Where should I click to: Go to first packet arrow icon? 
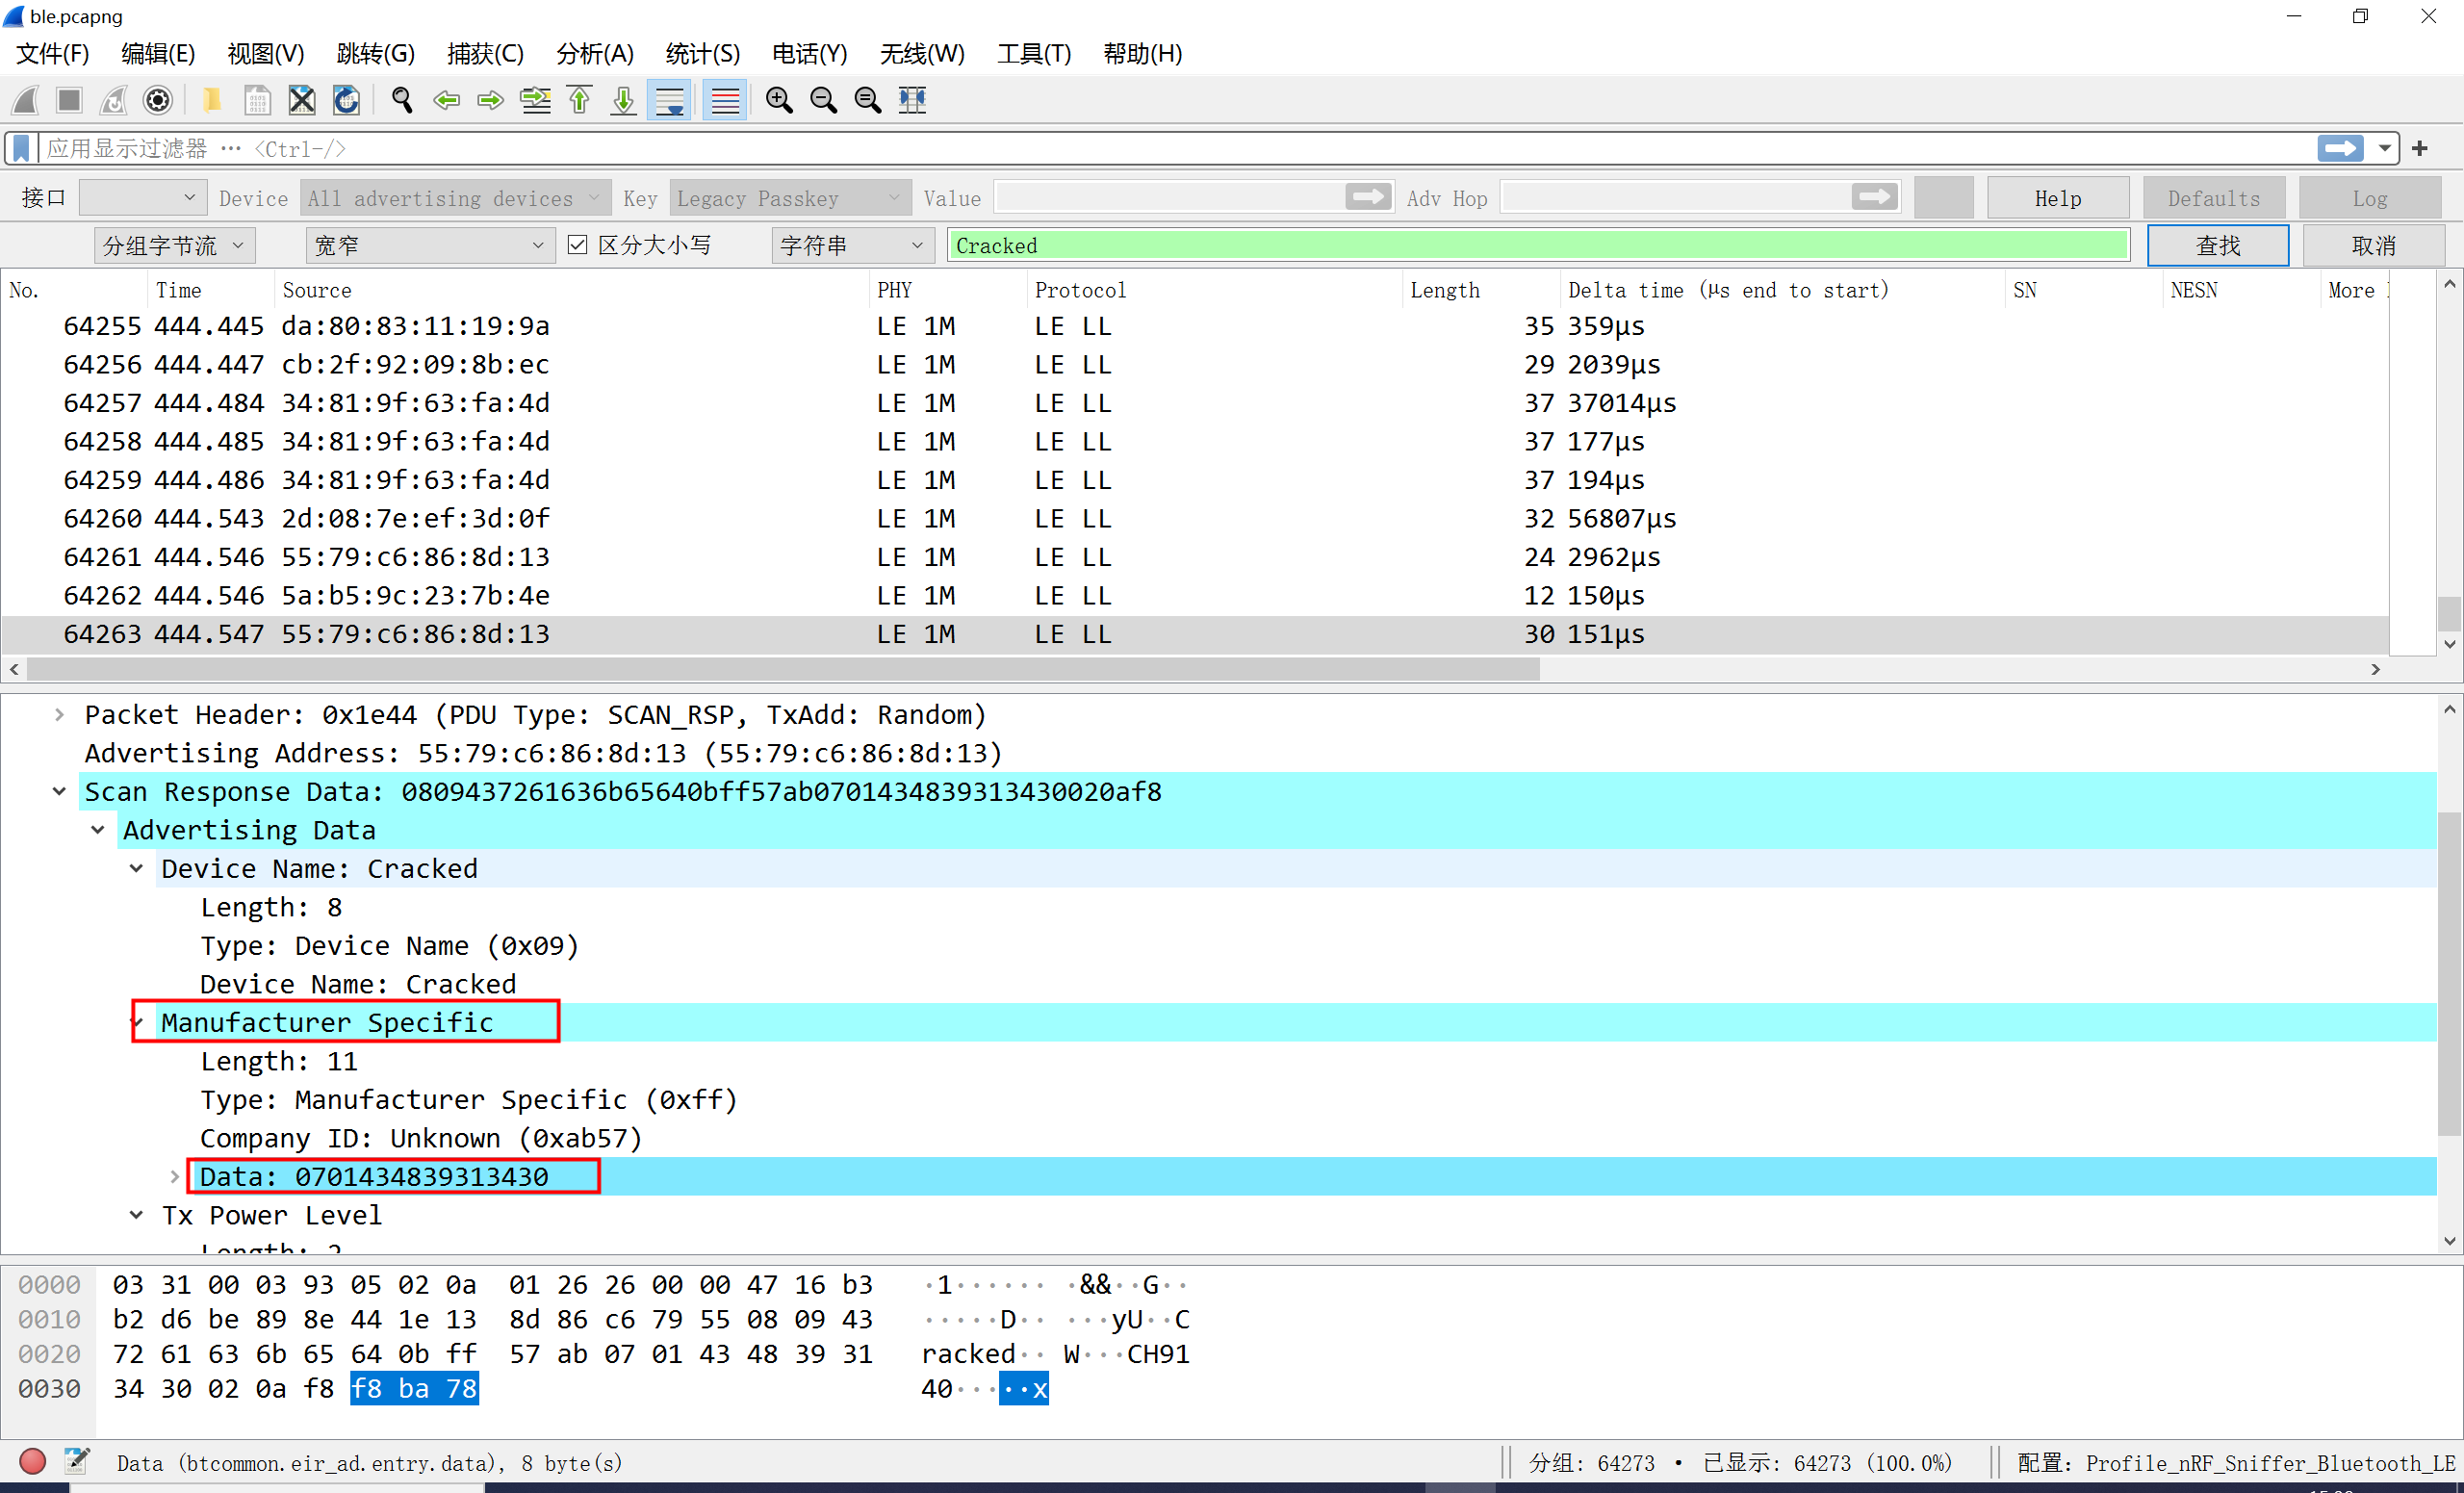point(580,100)
